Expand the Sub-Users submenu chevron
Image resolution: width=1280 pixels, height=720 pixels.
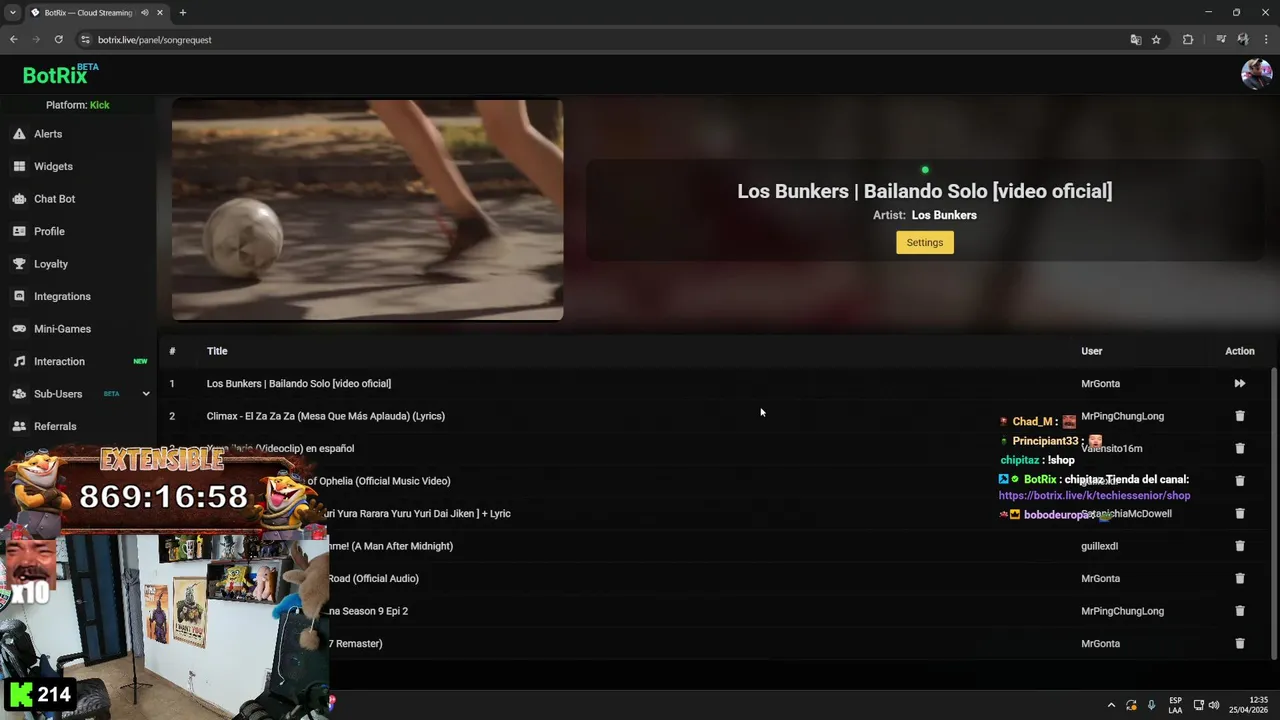point(145,394)
